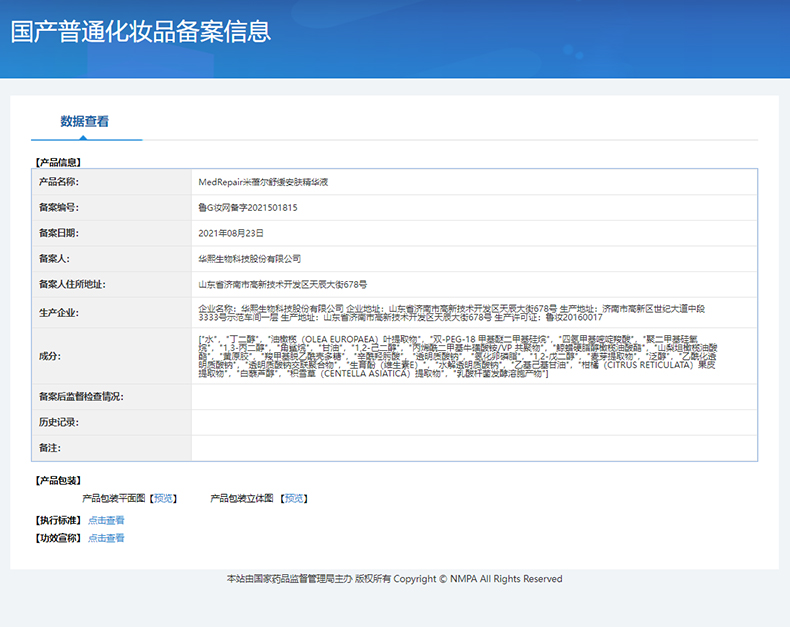Open 点击查看 link next to 功效宣称
The width and height of the screenshot is (790, 627).
106,538
